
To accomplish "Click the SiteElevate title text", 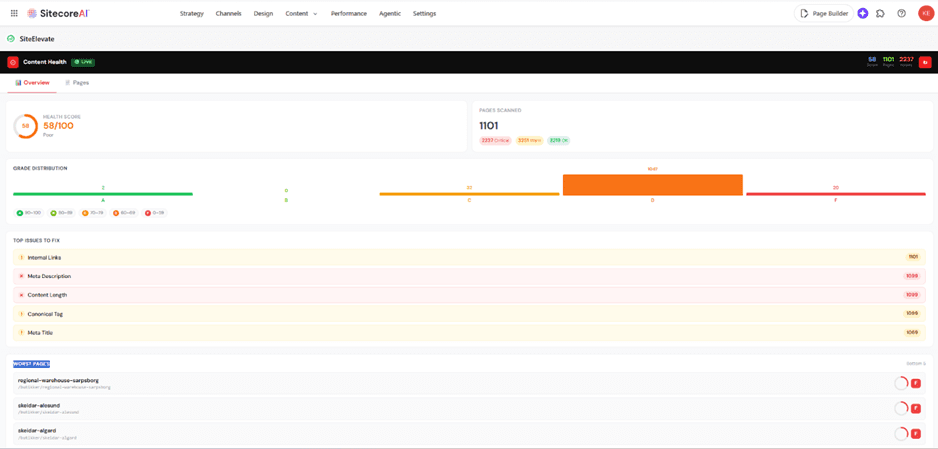I will click(x=37, y=39).
